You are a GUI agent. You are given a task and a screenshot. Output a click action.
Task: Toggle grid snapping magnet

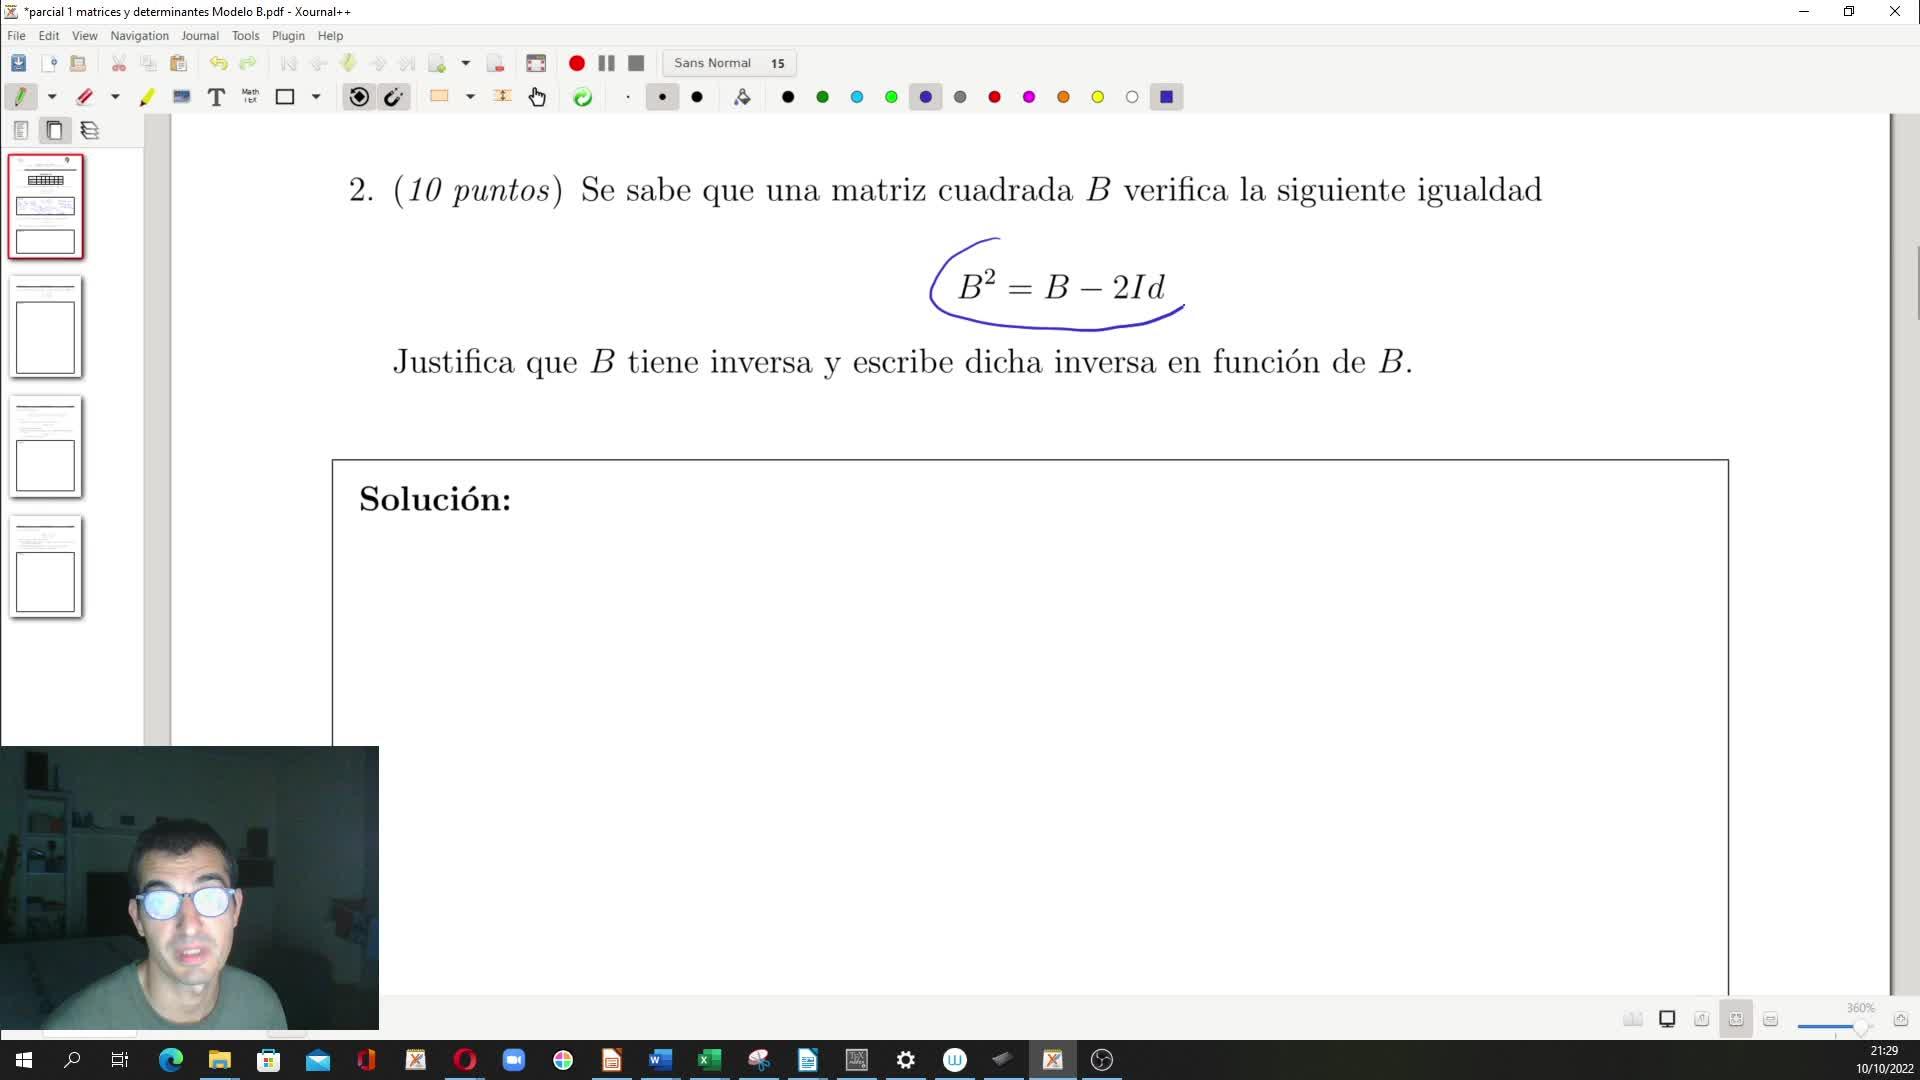pos(394,97)
